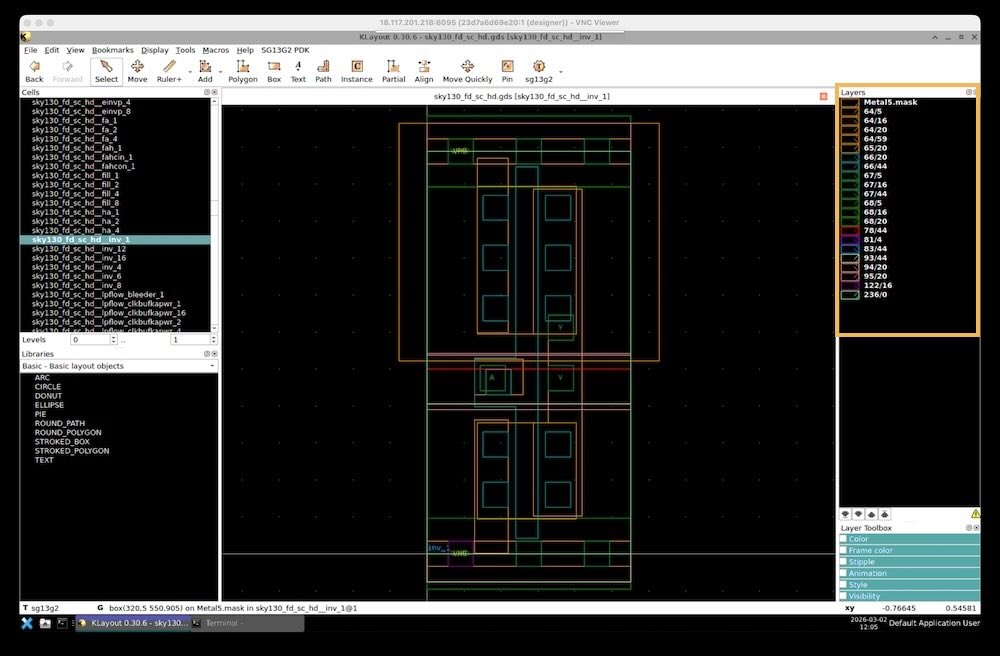
Task: Open the Bookmarks menu
Action: click(112, 49)
